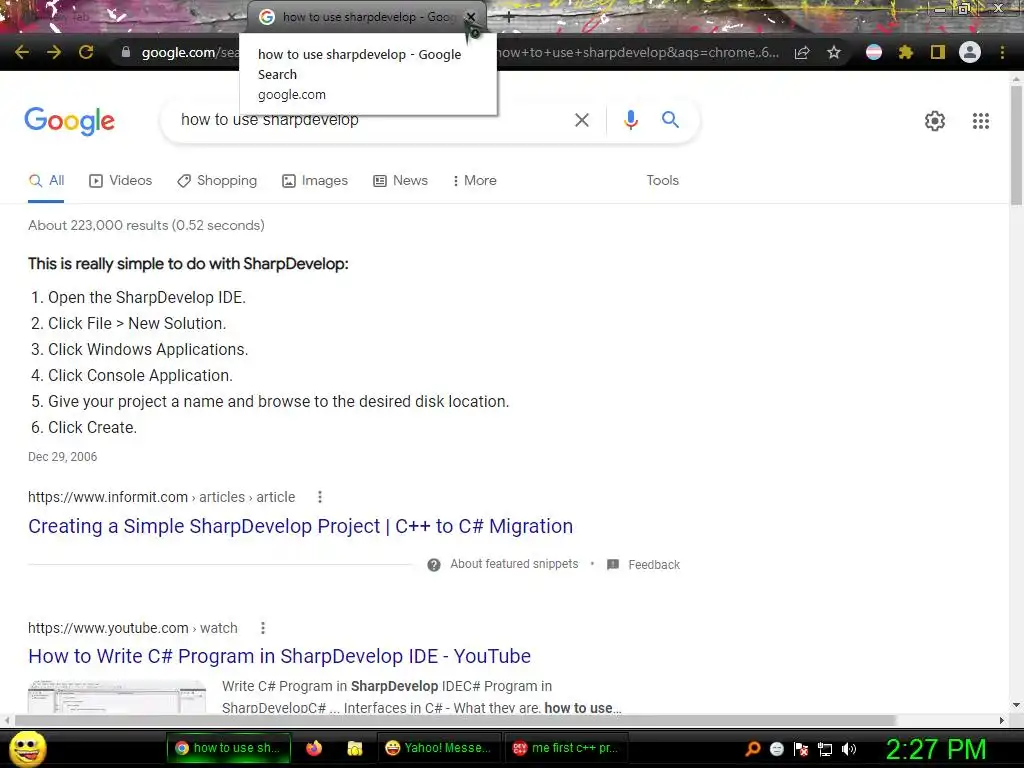The image size is (1024, 768).
Task: Switch to the News tab
Action: [x=400, y=181]
